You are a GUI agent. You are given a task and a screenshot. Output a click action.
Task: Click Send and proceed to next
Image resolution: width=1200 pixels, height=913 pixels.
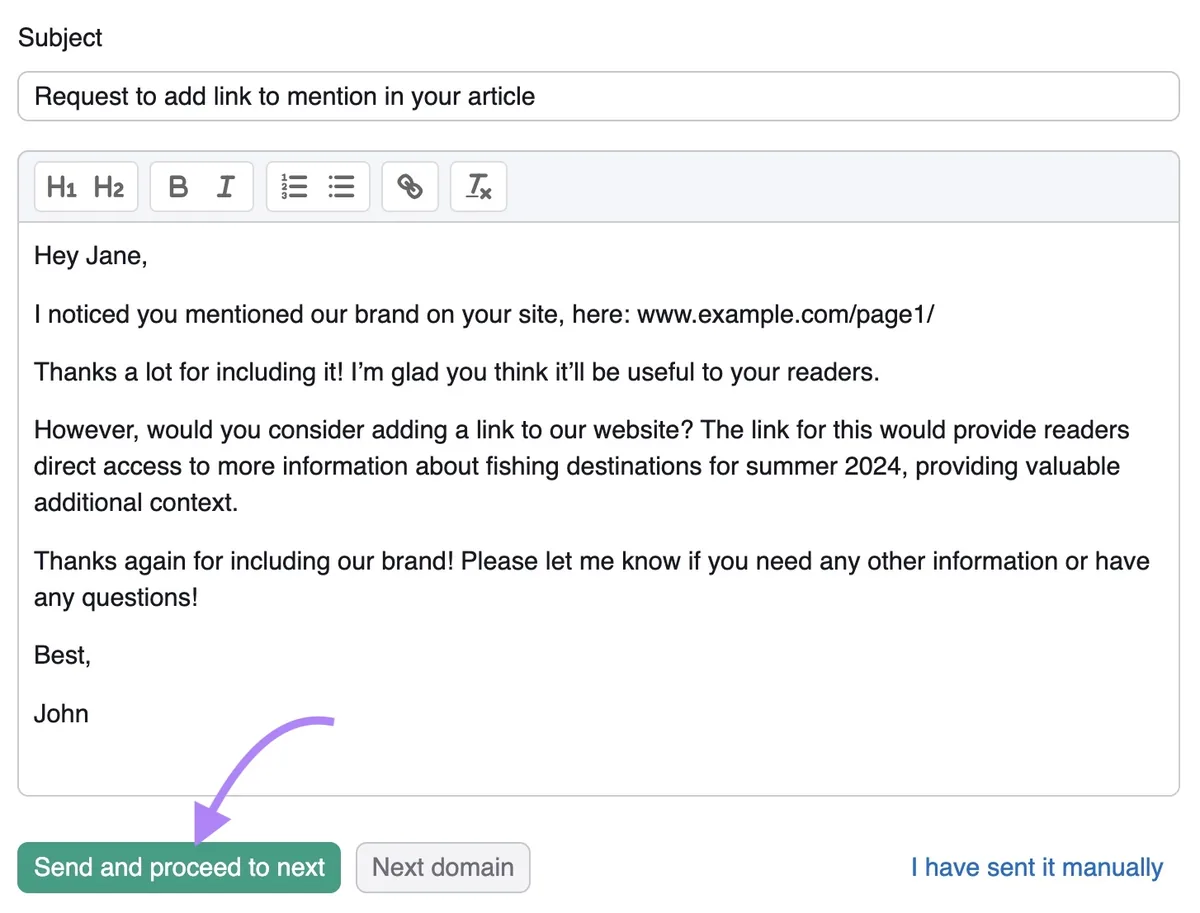click(179, 867)
